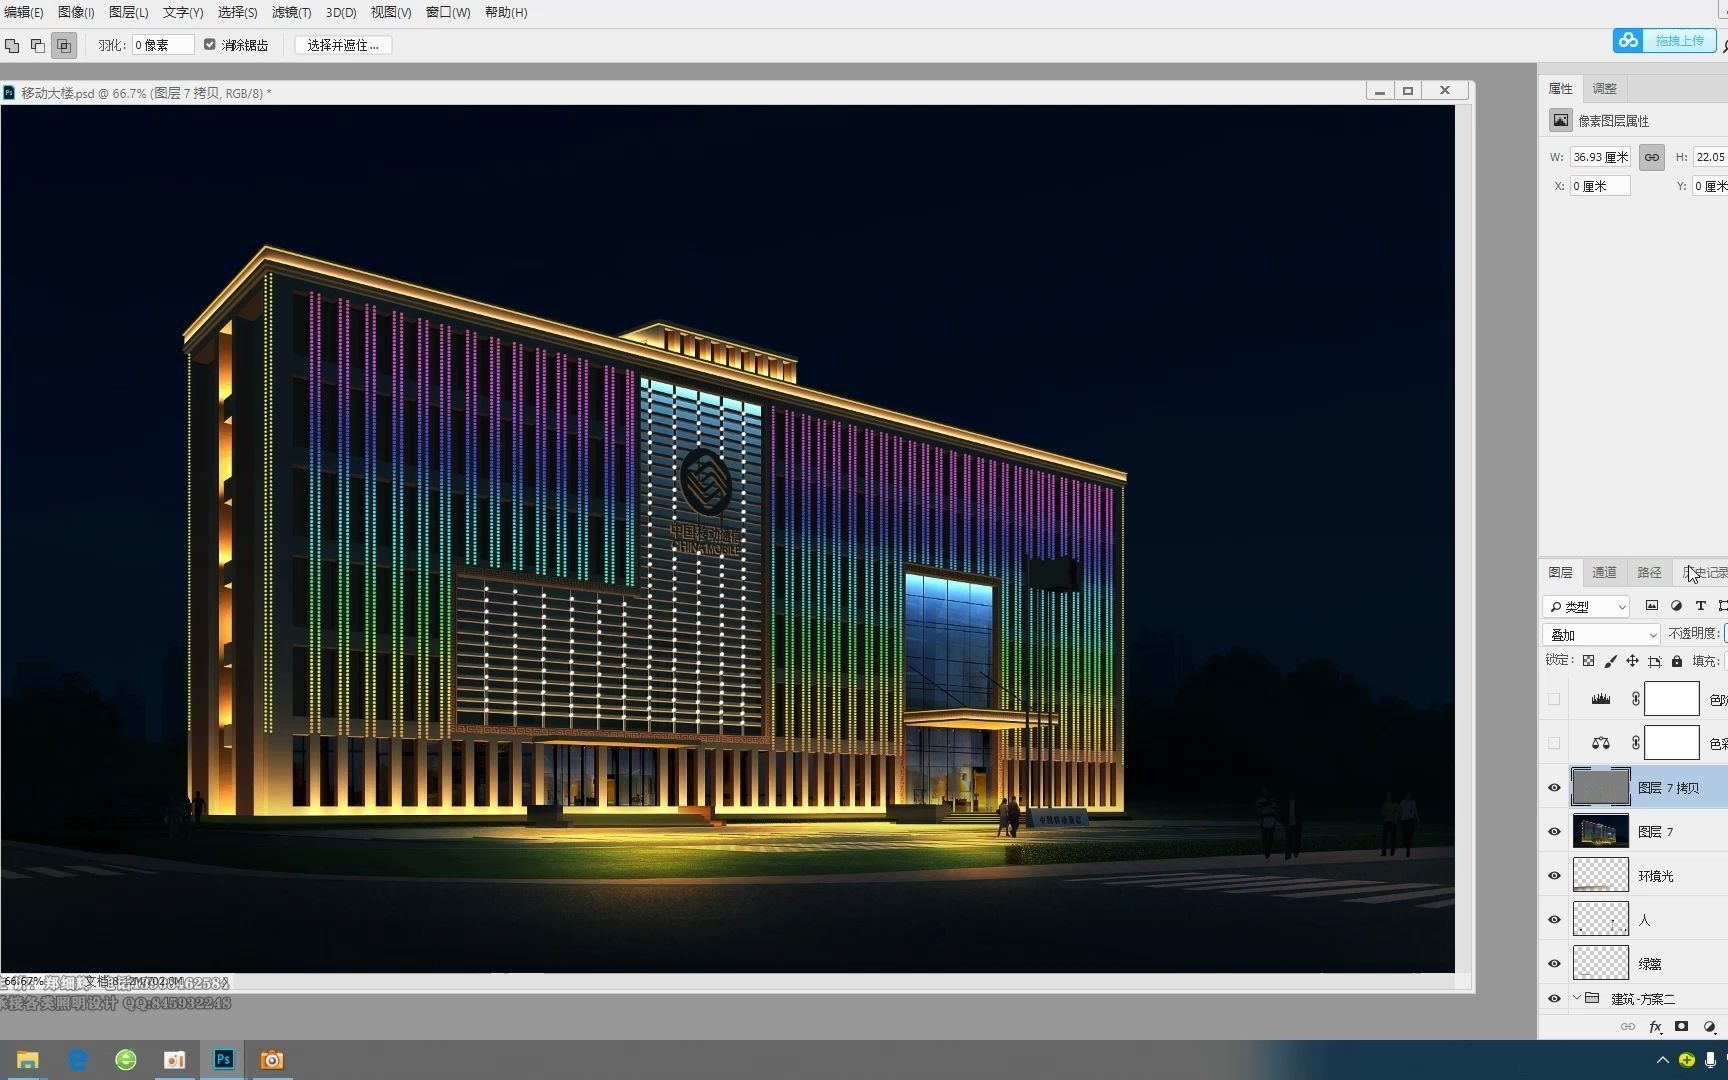
Task: Click the type layer filter icon
Action: pyautogui.click(x=1700, y=606)
